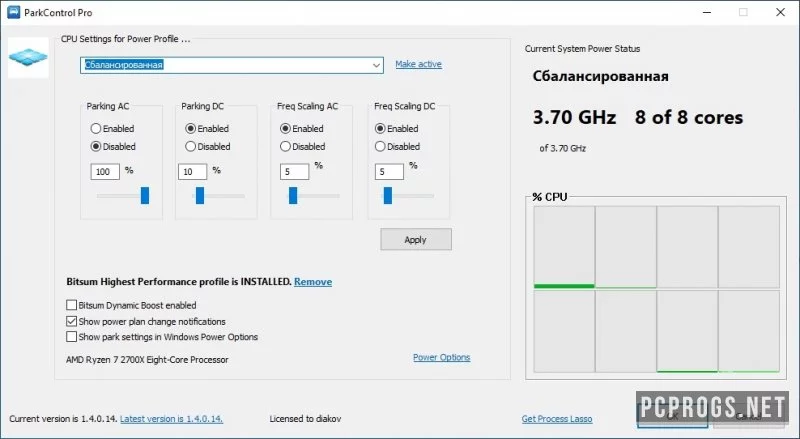This screenshot has height=439, width=800.
Task: Click the Parking AC percent input field
Action: (105, 172)
